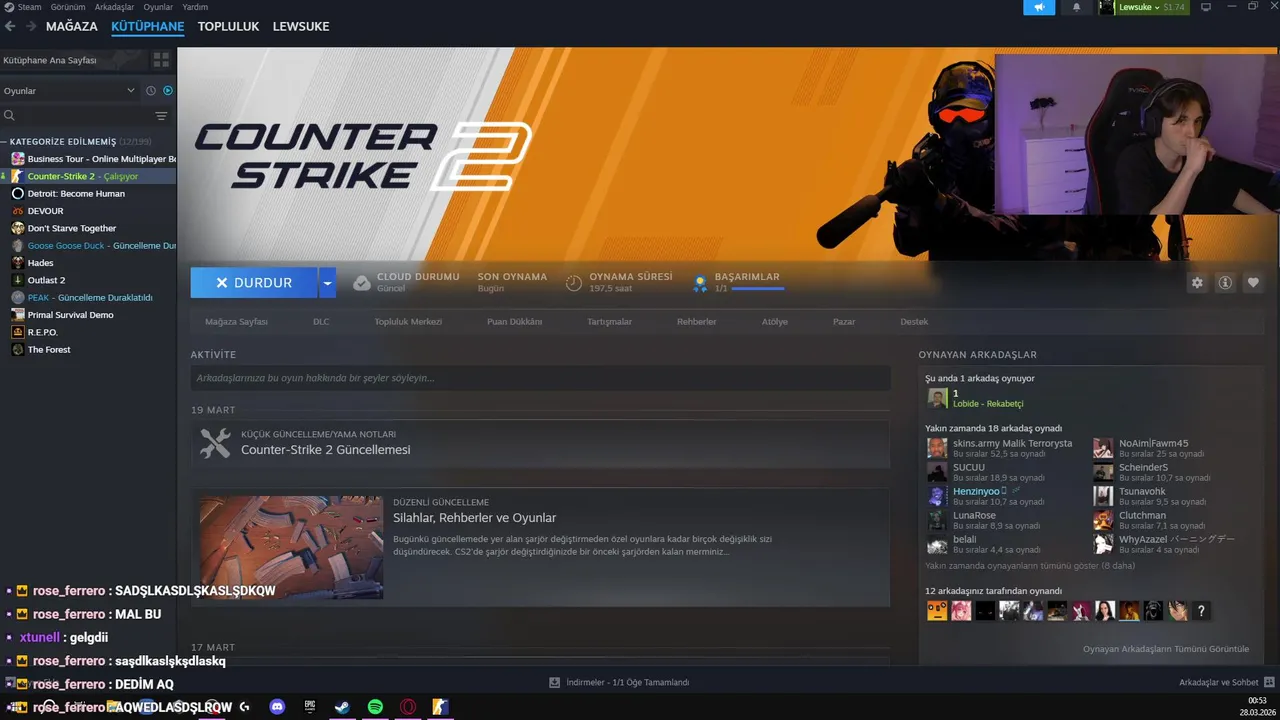Switch library to grid view icon
This screenshot has height=720, width=1280.
click(x=161, y=60)
